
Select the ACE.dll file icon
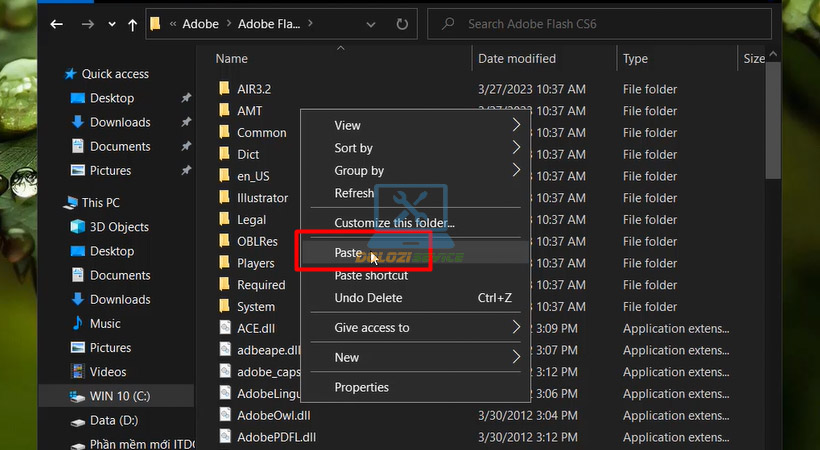coord(225,329)
